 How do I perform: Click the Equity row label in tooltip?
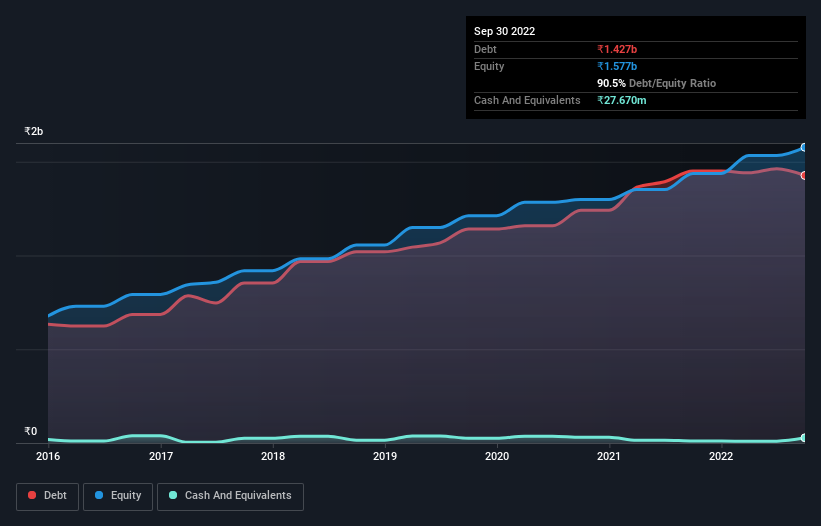click(489, 66)
